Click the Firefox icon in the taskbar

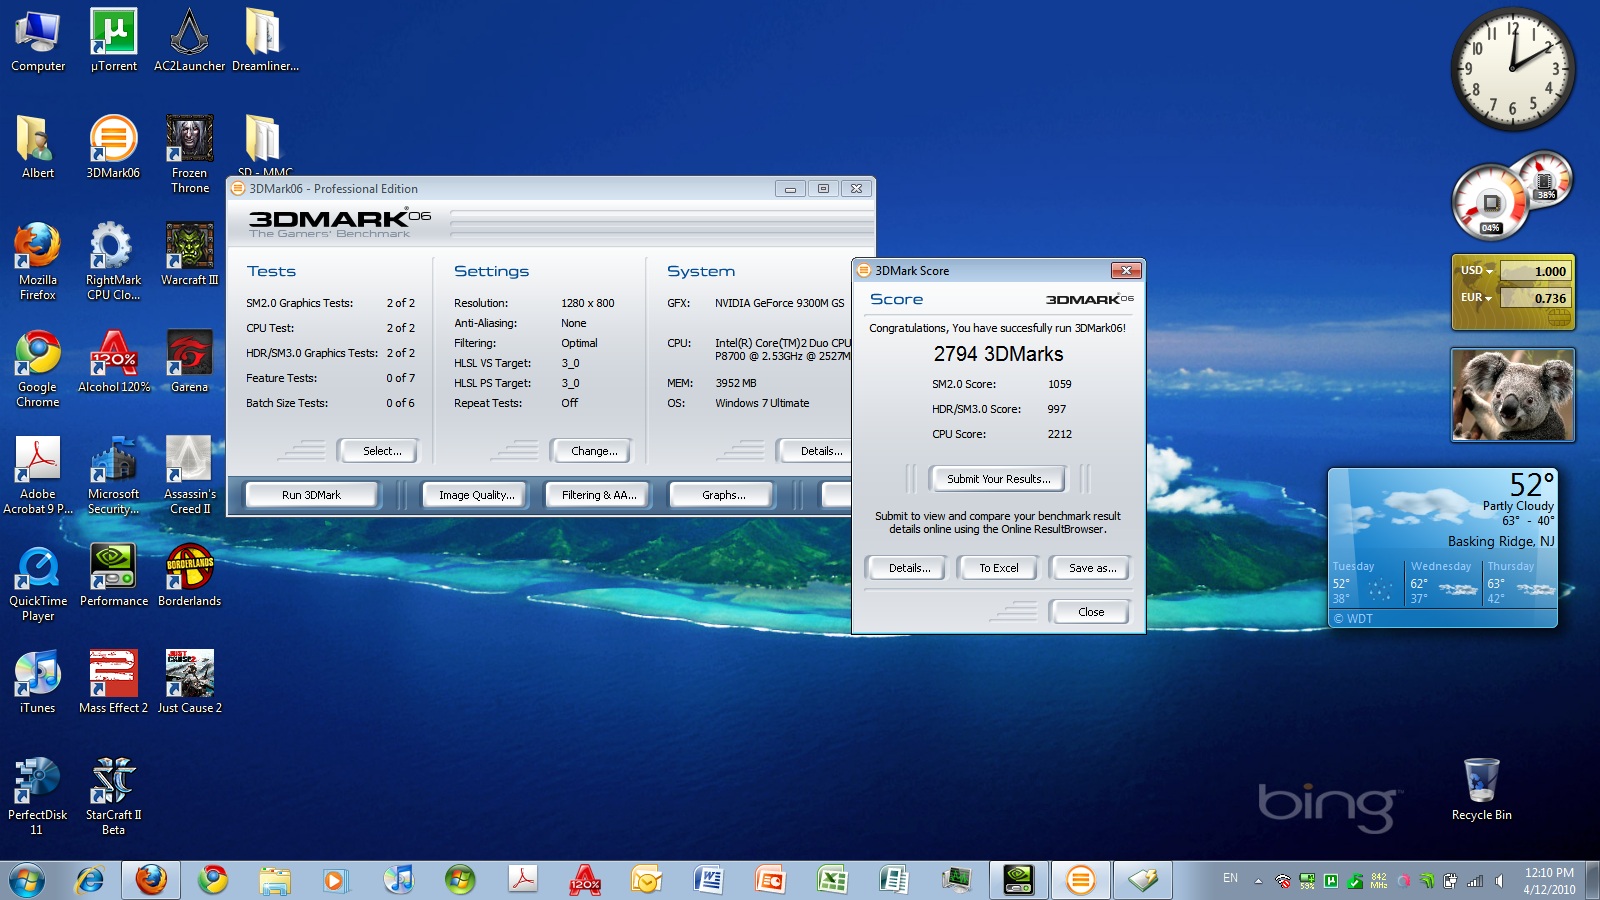[151, 880]
